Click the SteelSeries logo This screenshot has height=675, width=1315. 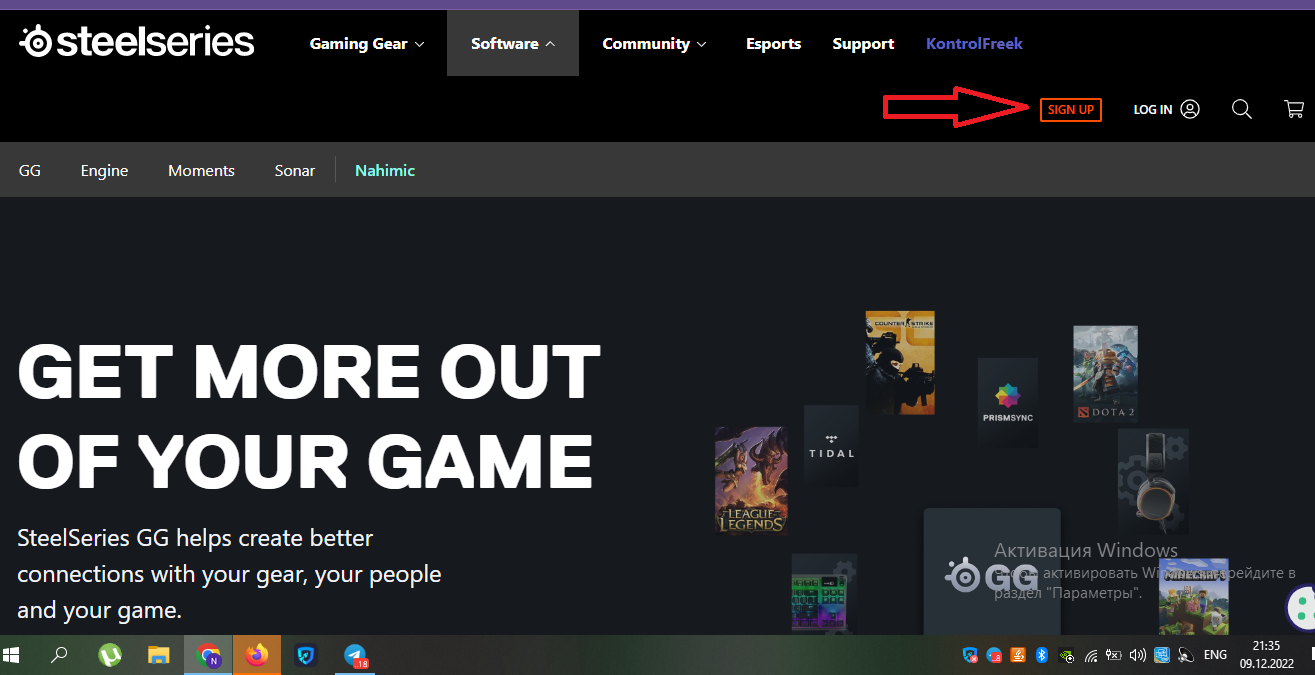137,41
